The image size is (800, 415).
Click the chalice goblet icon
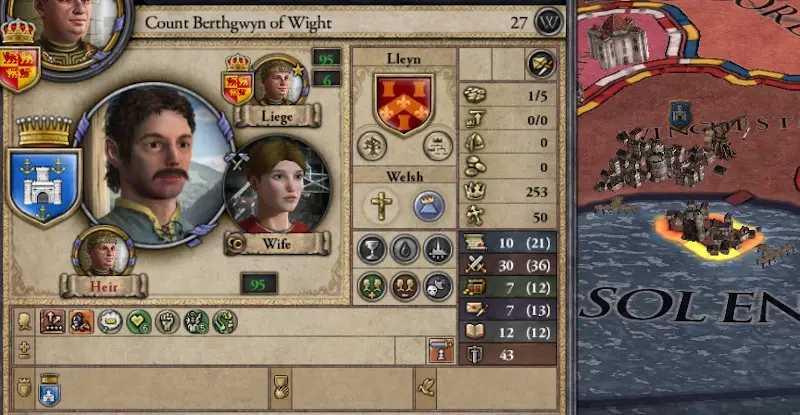371,249
